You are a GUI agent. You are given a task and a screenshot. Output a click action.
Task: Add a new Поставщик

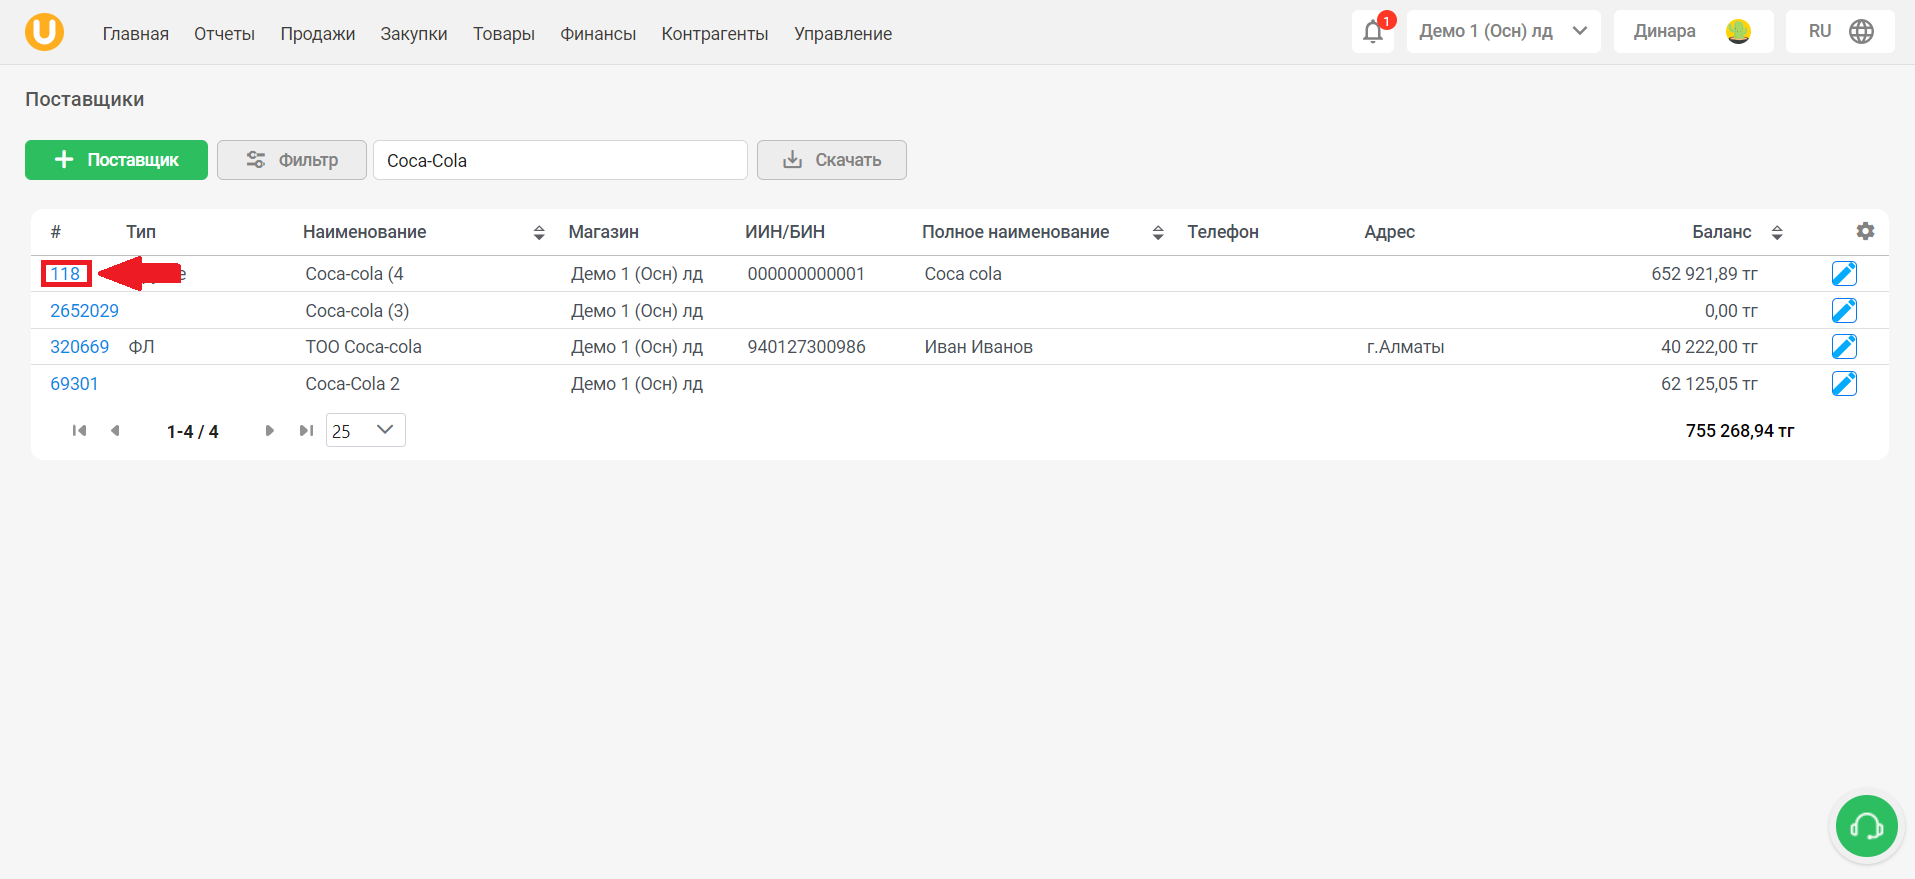(116, 160)
